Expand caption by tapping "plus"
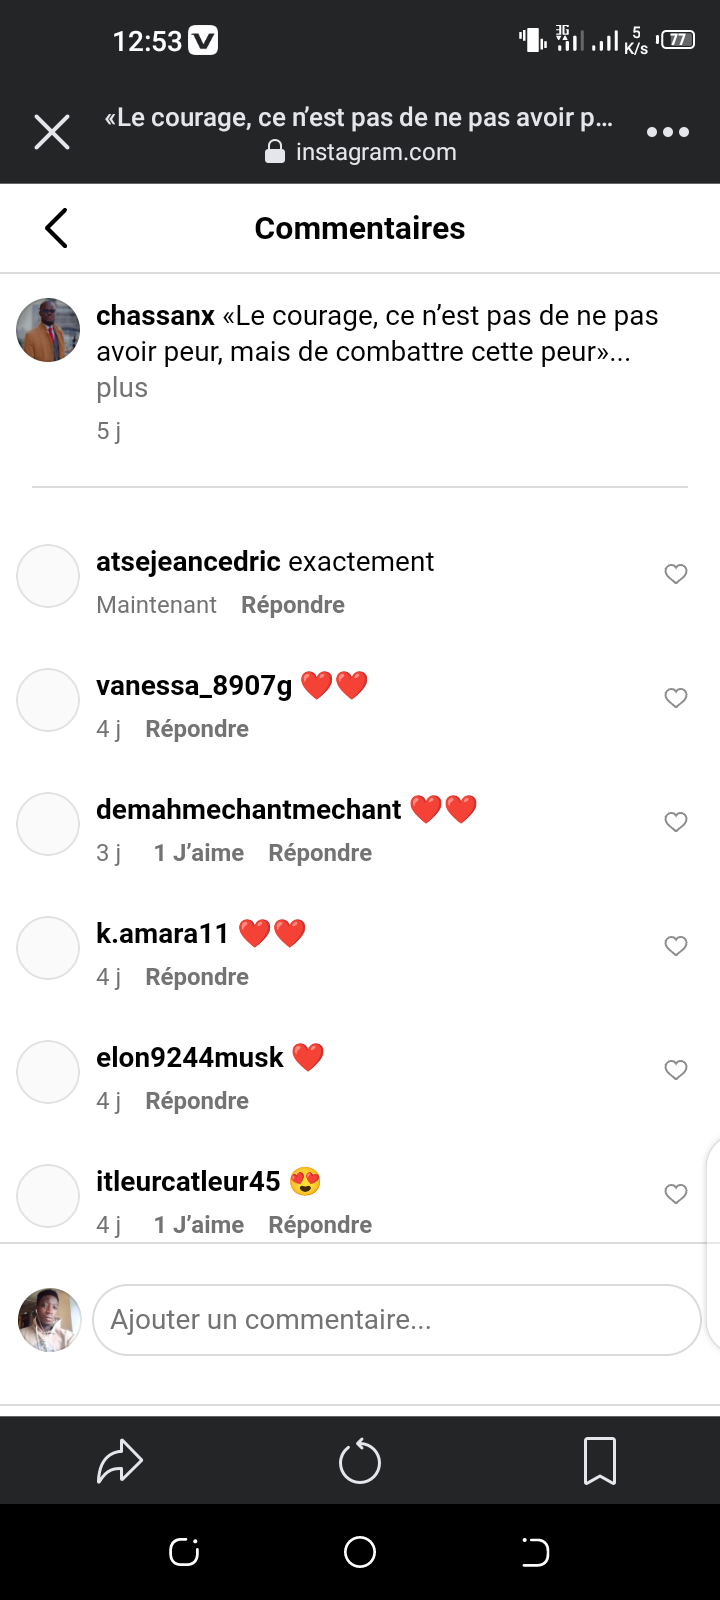This screenshot has height=1600, width=720. coord(122,388)
